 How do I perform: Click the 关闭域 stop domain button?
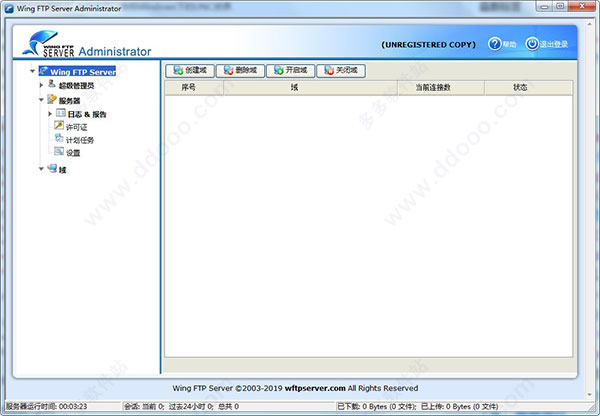tap(341, 70)
